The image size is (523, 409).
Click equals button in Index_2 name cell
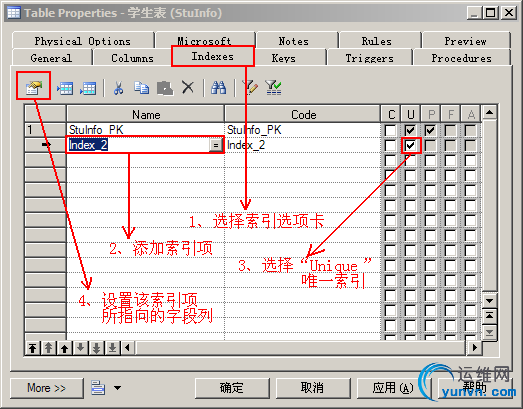coord(216,145)
